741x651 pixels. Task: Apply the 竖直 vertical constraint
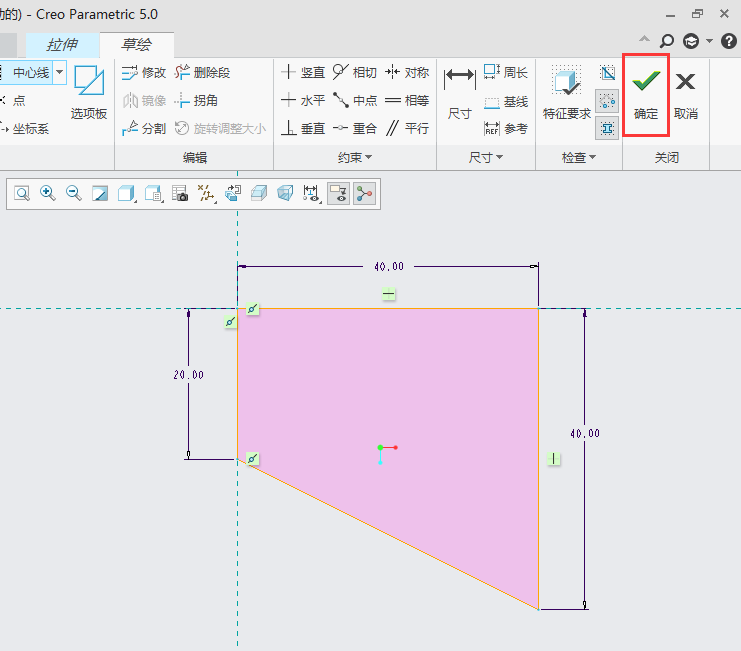coord(303,73)
